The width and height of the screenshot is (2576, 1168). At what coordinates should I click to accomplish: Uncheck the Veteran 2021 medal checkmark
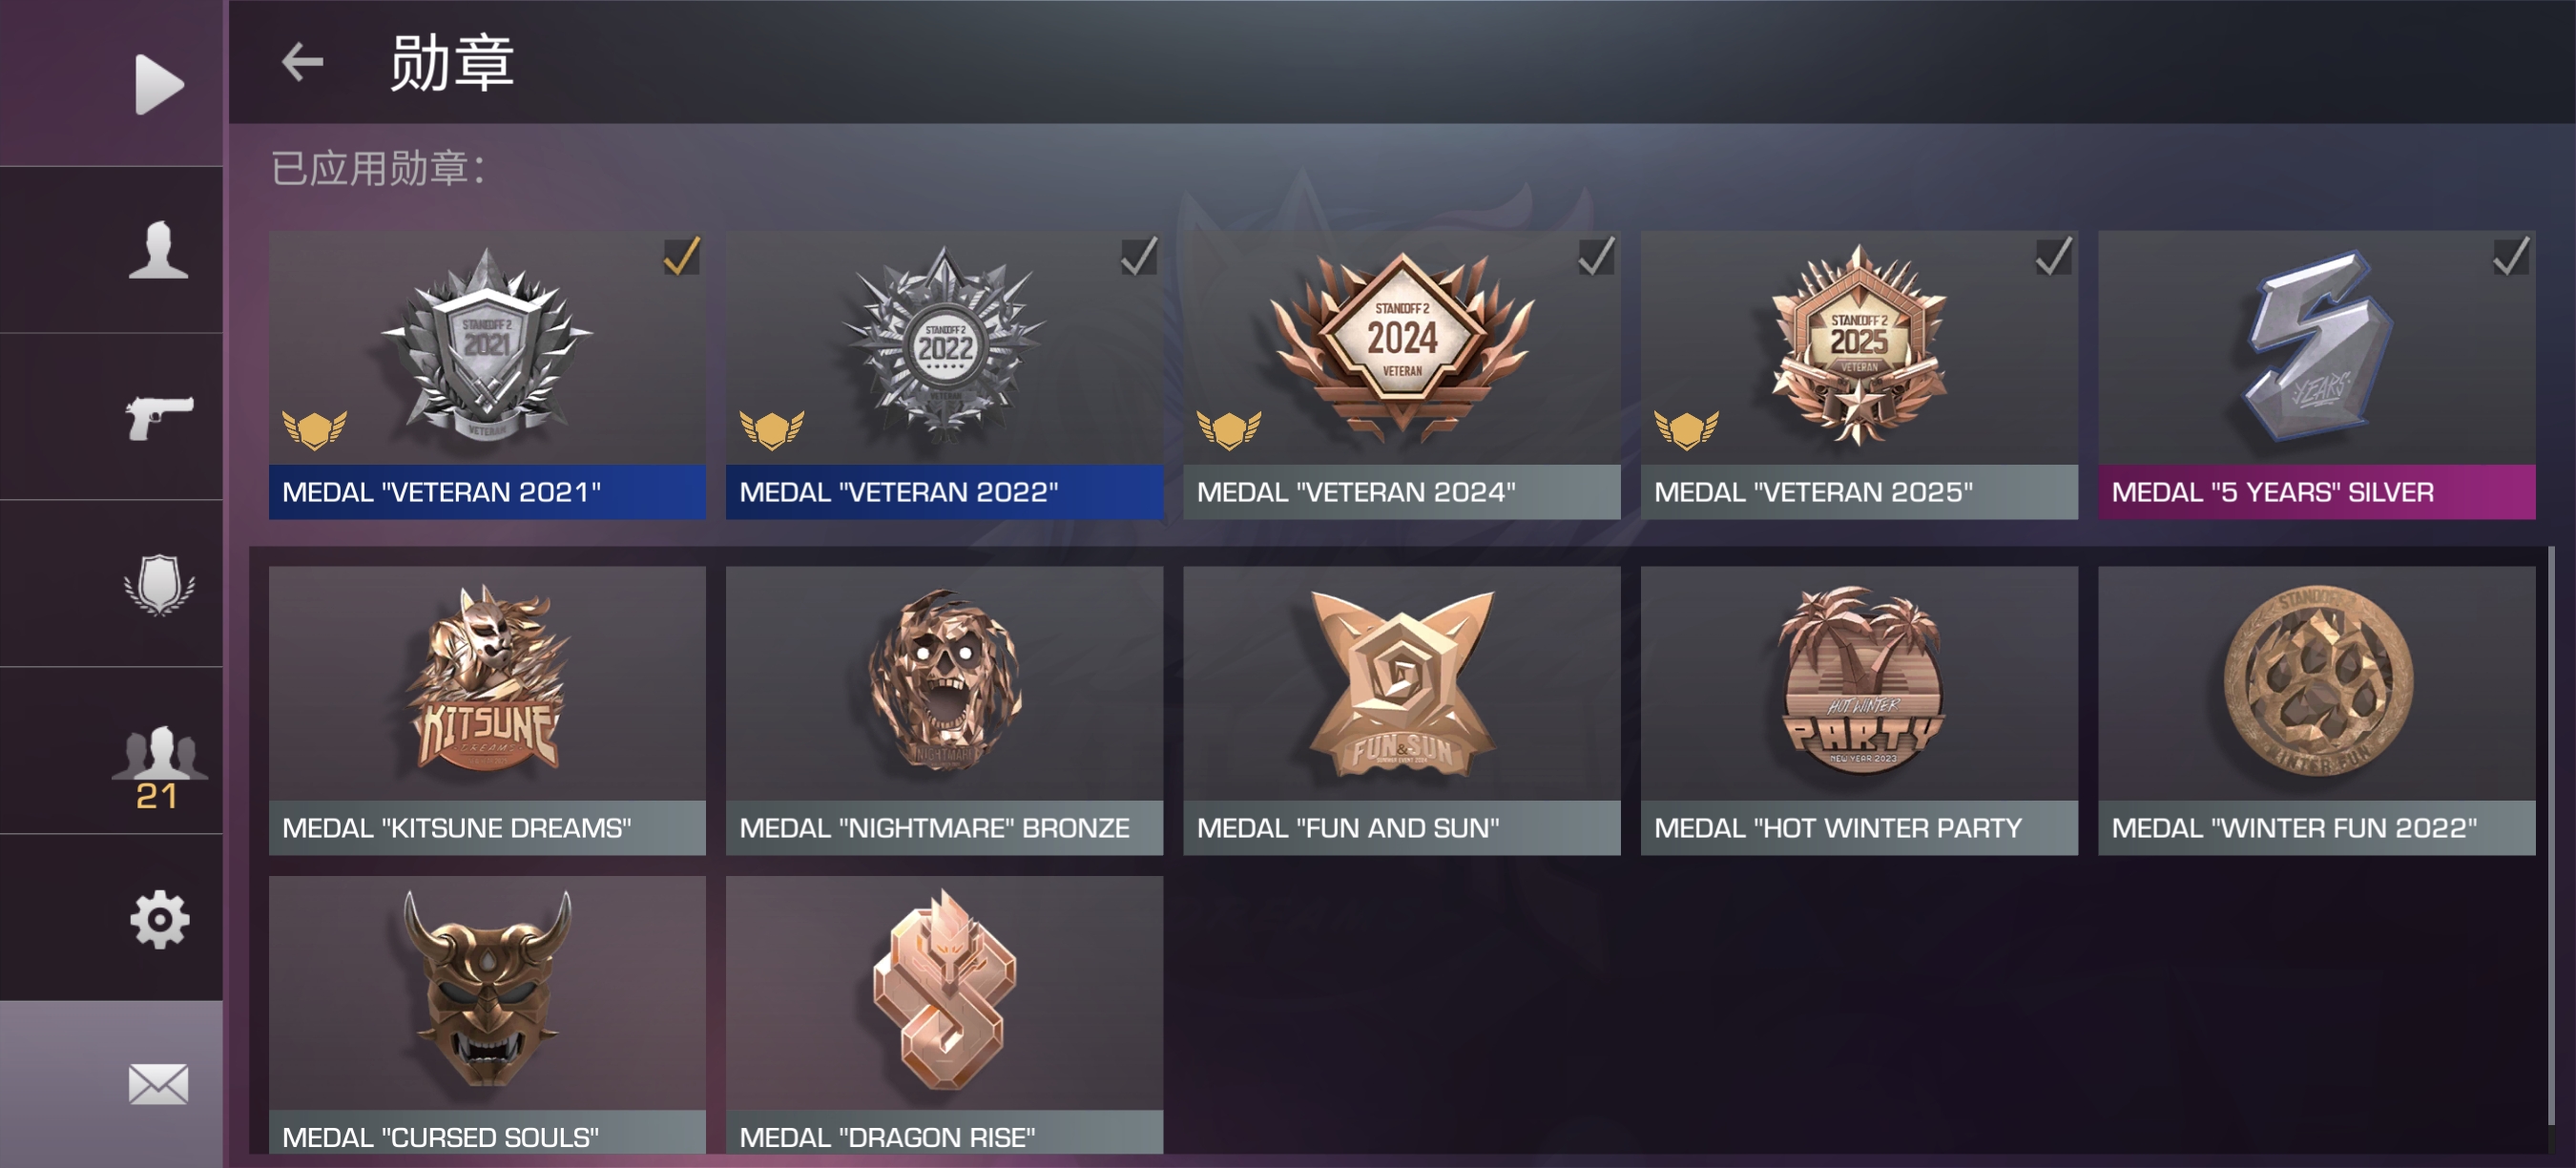click(682, 256)
